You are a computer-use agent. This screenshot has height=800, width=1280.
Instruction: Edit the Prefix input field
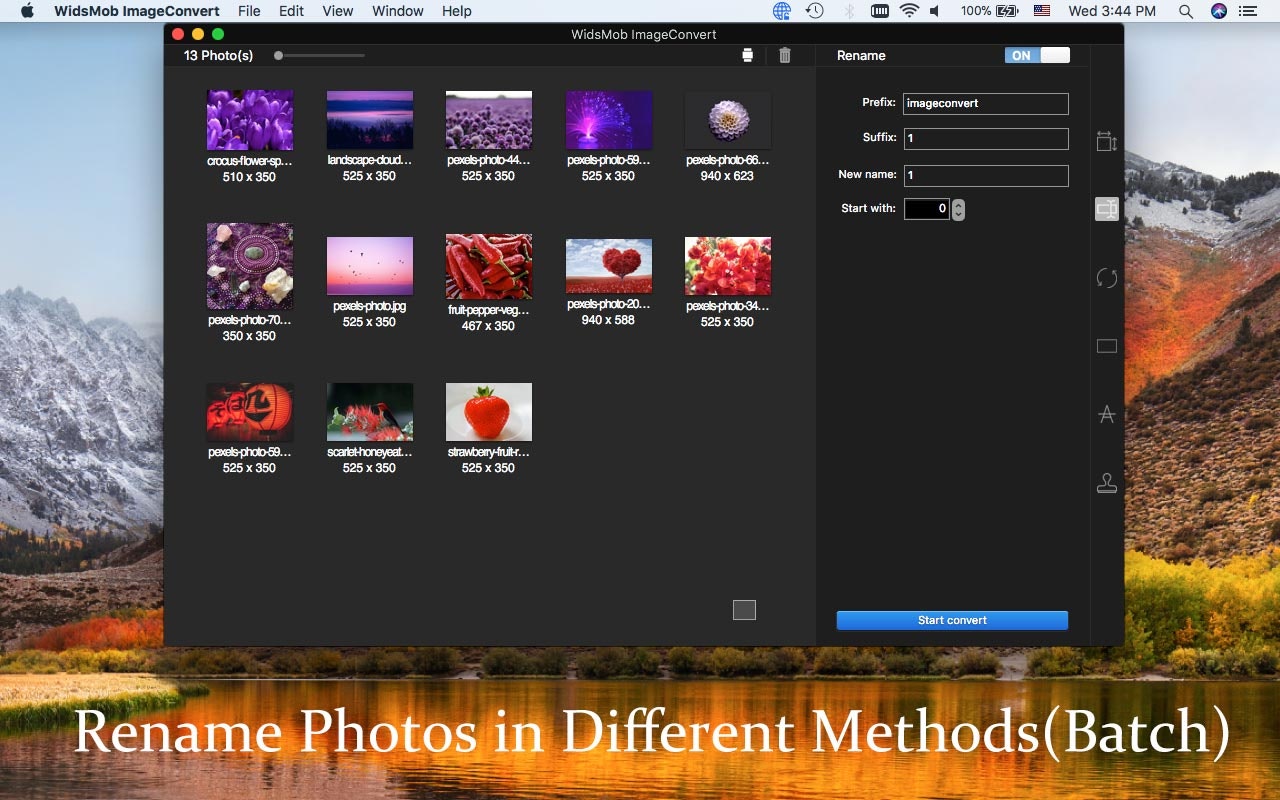coord(985,103)
